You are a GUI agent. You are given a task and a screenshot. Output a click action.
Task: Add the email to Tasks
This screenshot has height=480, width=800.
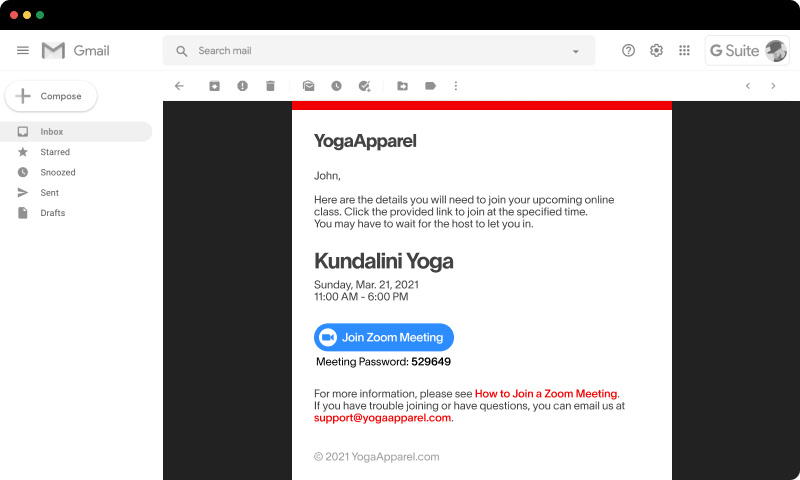[x=364, y=86]
